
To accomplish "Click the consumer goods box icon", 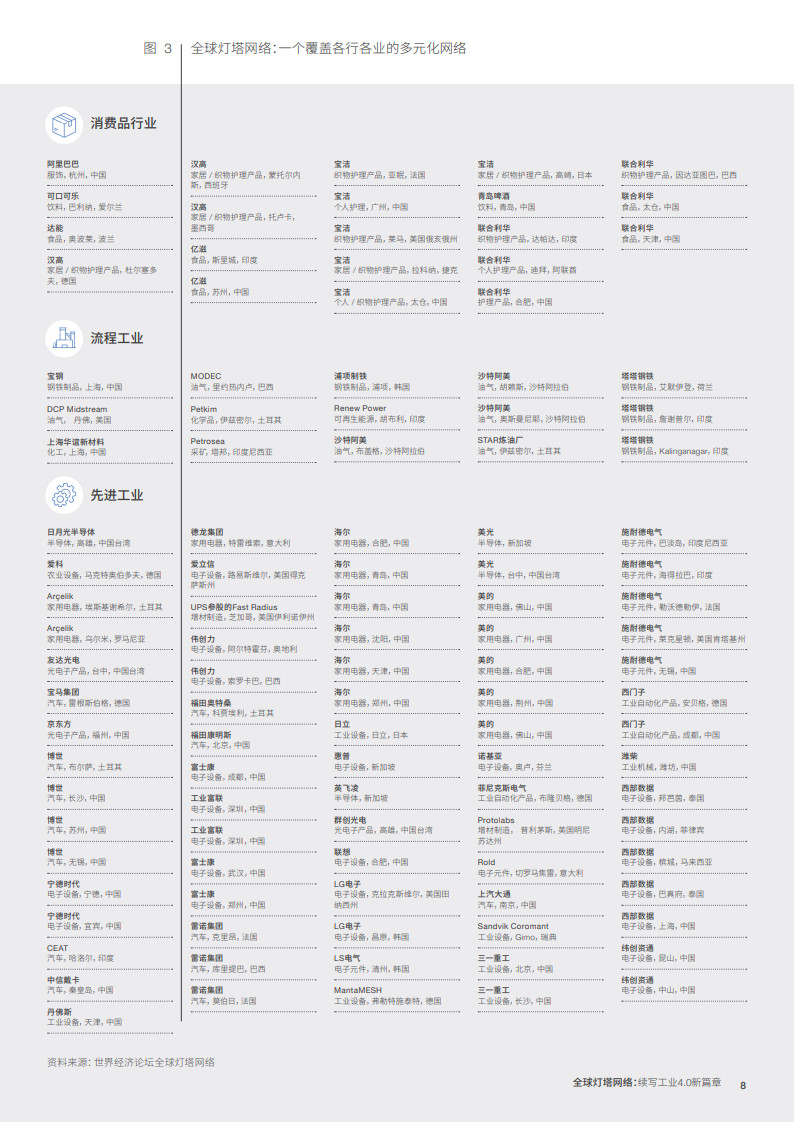I will 64,125.
